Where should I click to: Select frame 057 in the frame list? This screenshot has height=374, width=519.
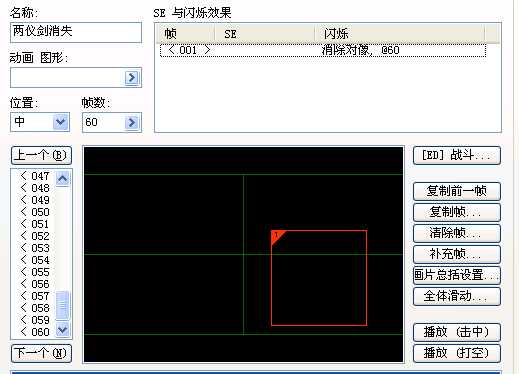click(x=35, y=296)
